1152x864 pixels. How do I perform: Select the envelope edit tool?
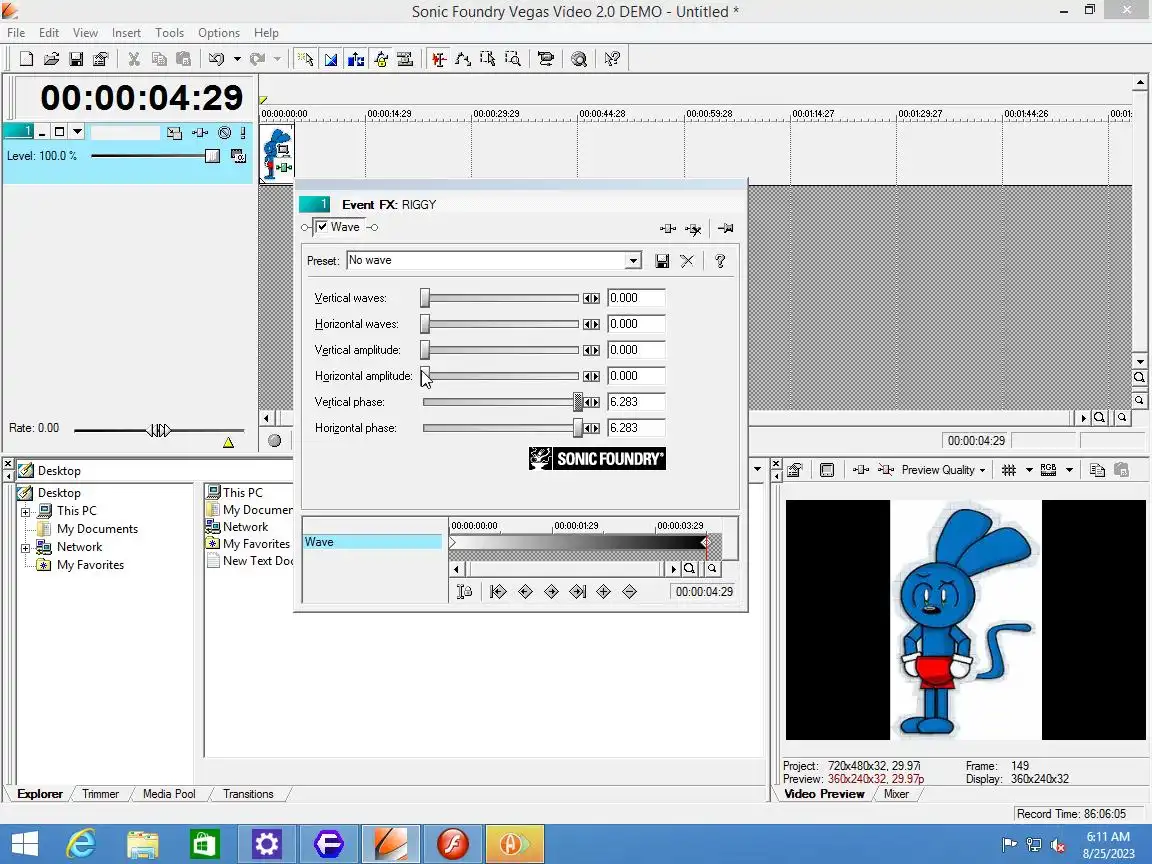463,59
